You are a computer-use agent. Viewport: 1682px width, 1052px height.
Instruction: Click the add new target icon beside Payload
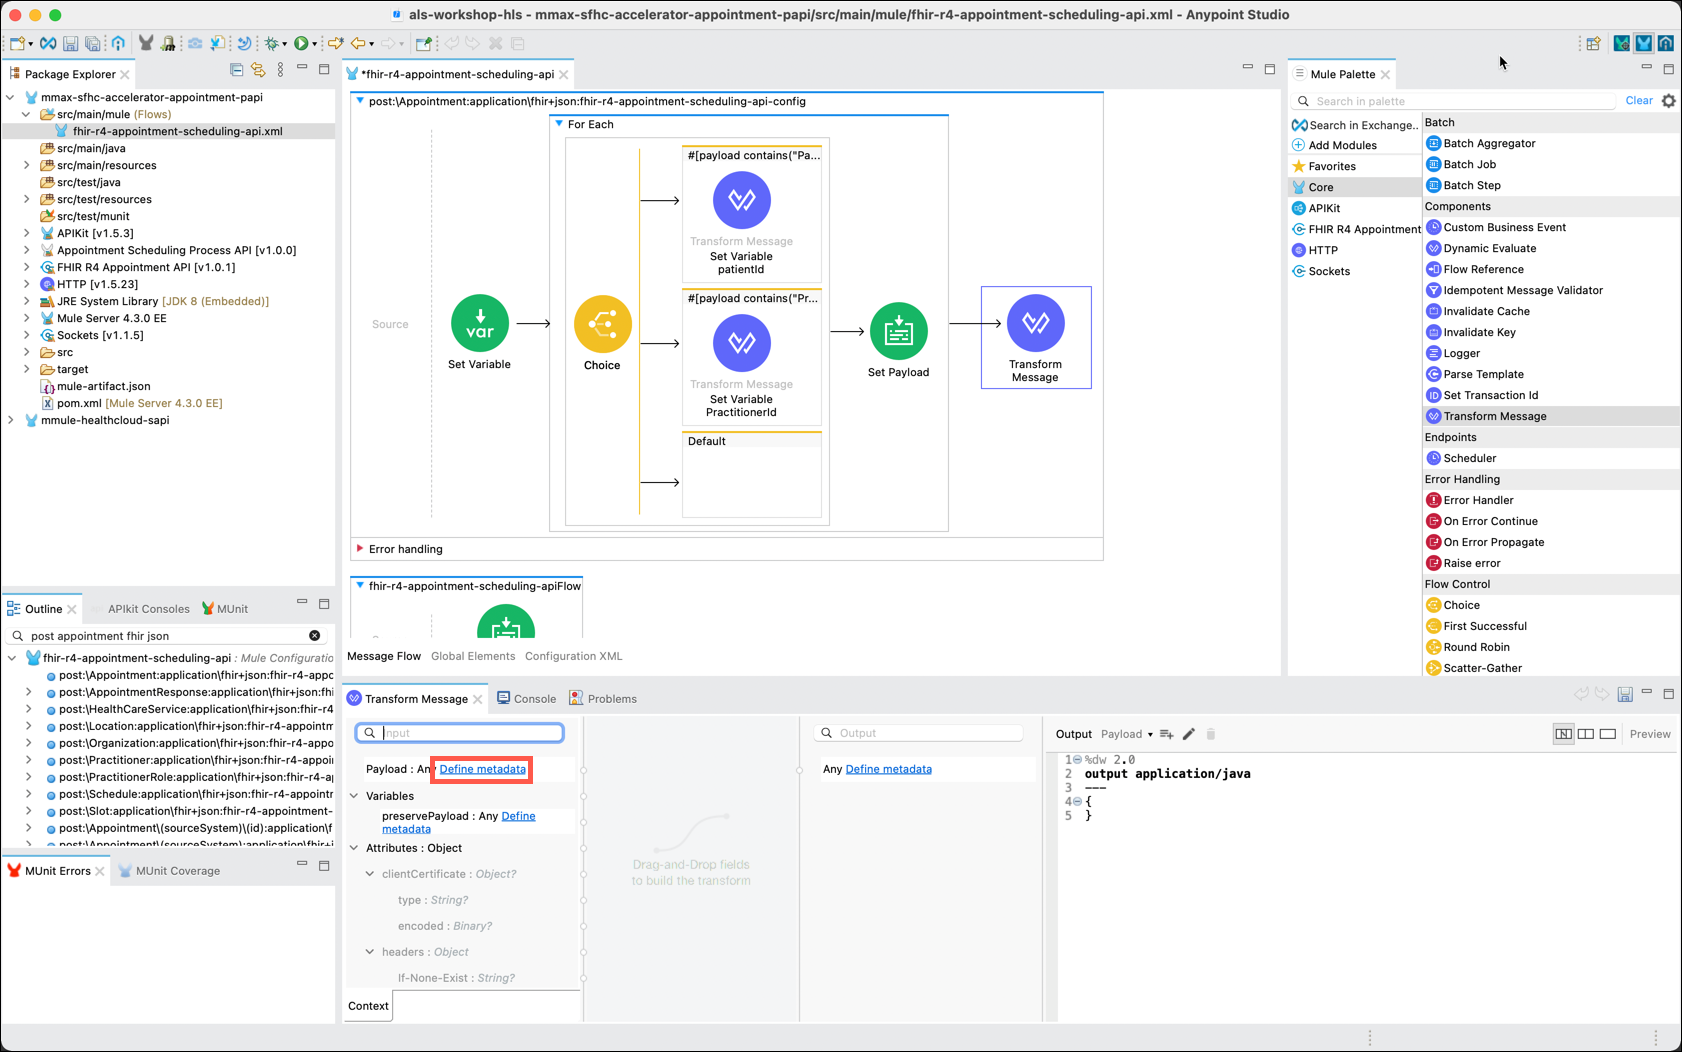click(x=1166, y=734)
